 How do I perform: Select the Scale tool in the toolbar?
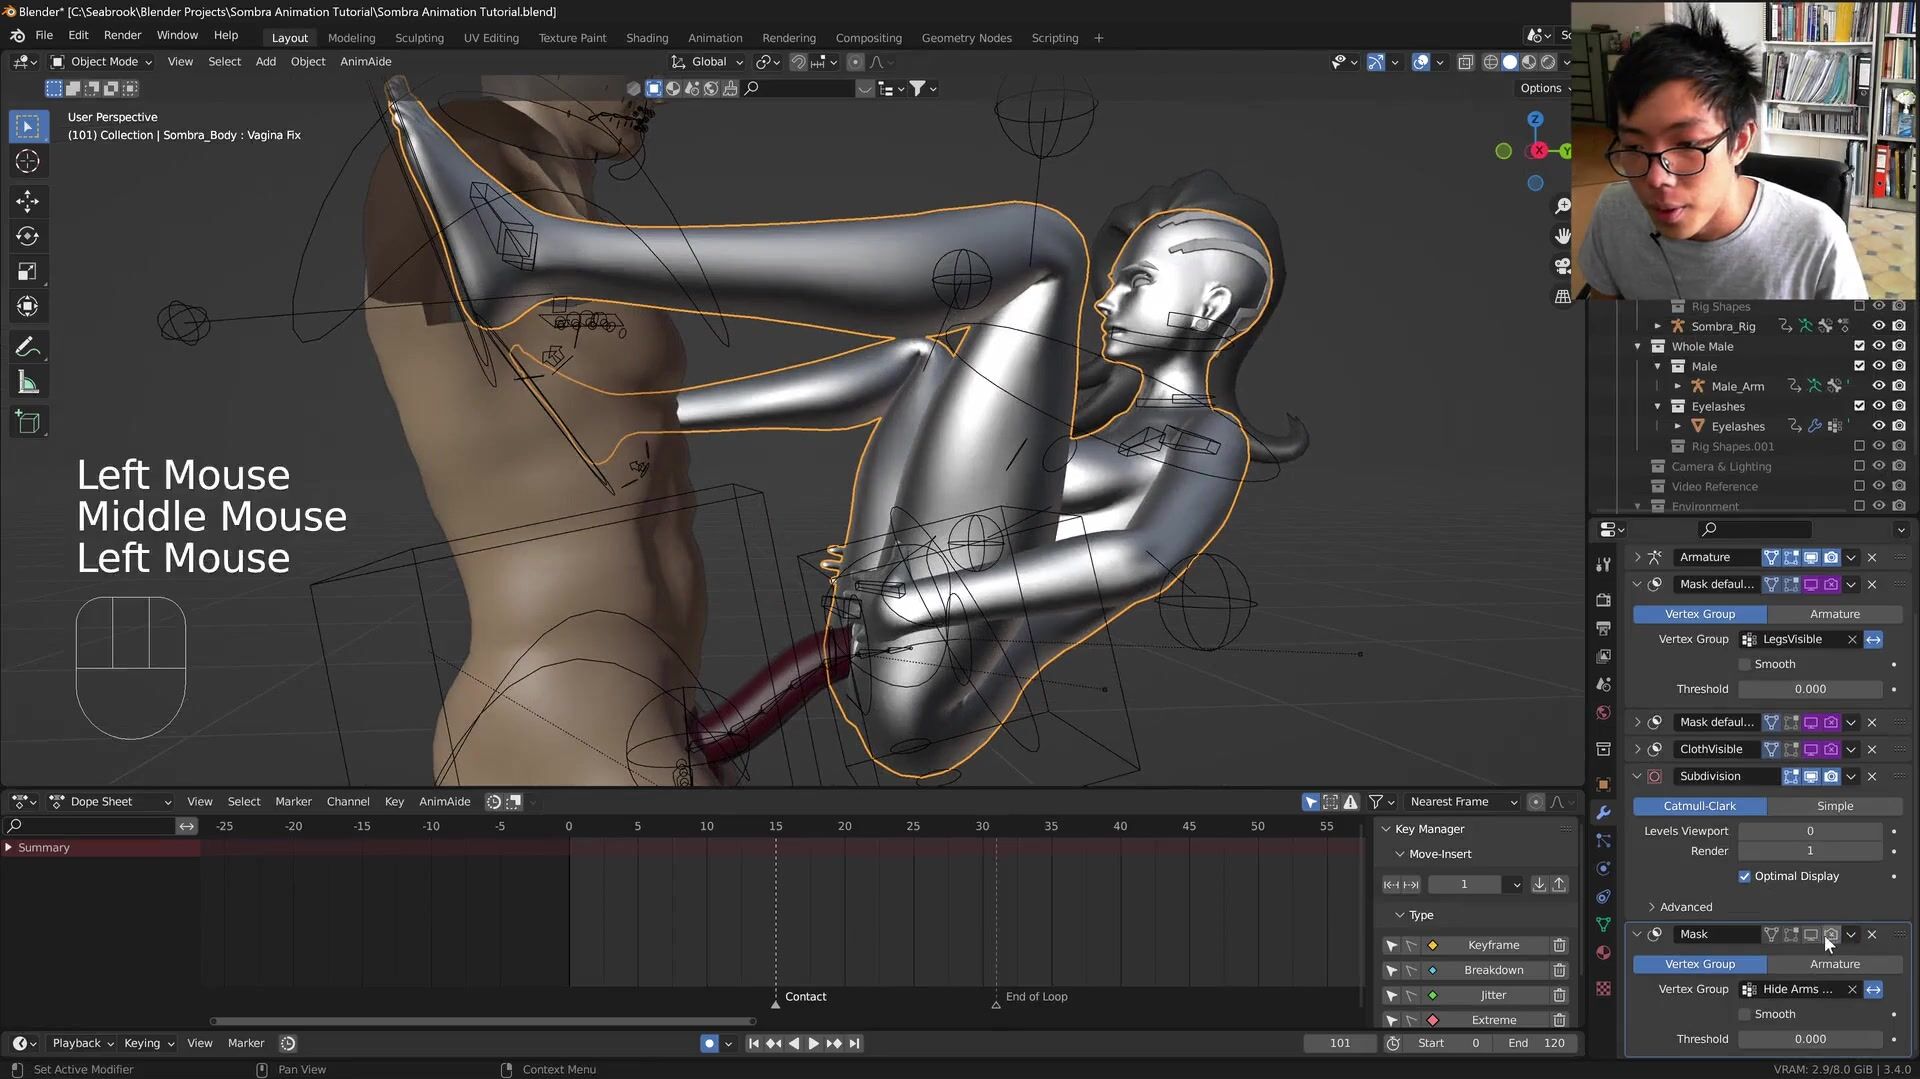pyautogui.click(x=27, y=271)
